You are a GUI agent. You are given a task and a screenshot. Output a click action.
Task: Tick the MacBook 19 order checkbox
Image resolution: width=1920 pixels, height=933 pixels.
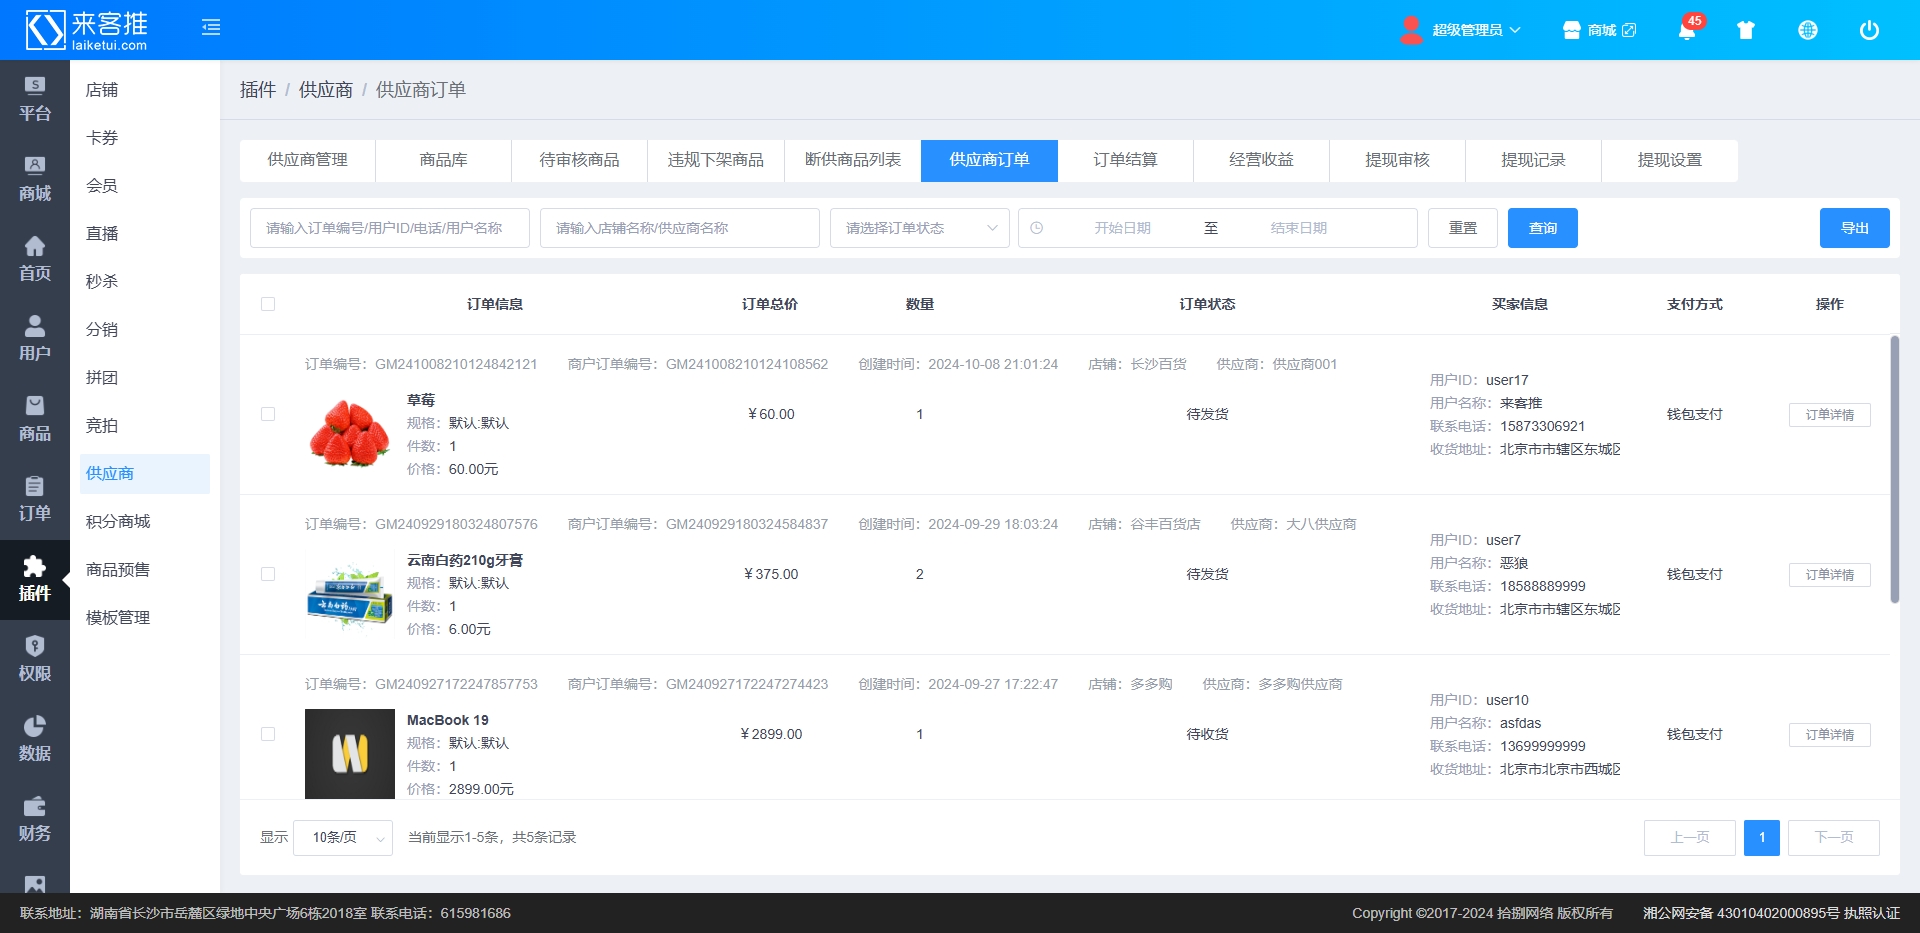click(268, 734)
